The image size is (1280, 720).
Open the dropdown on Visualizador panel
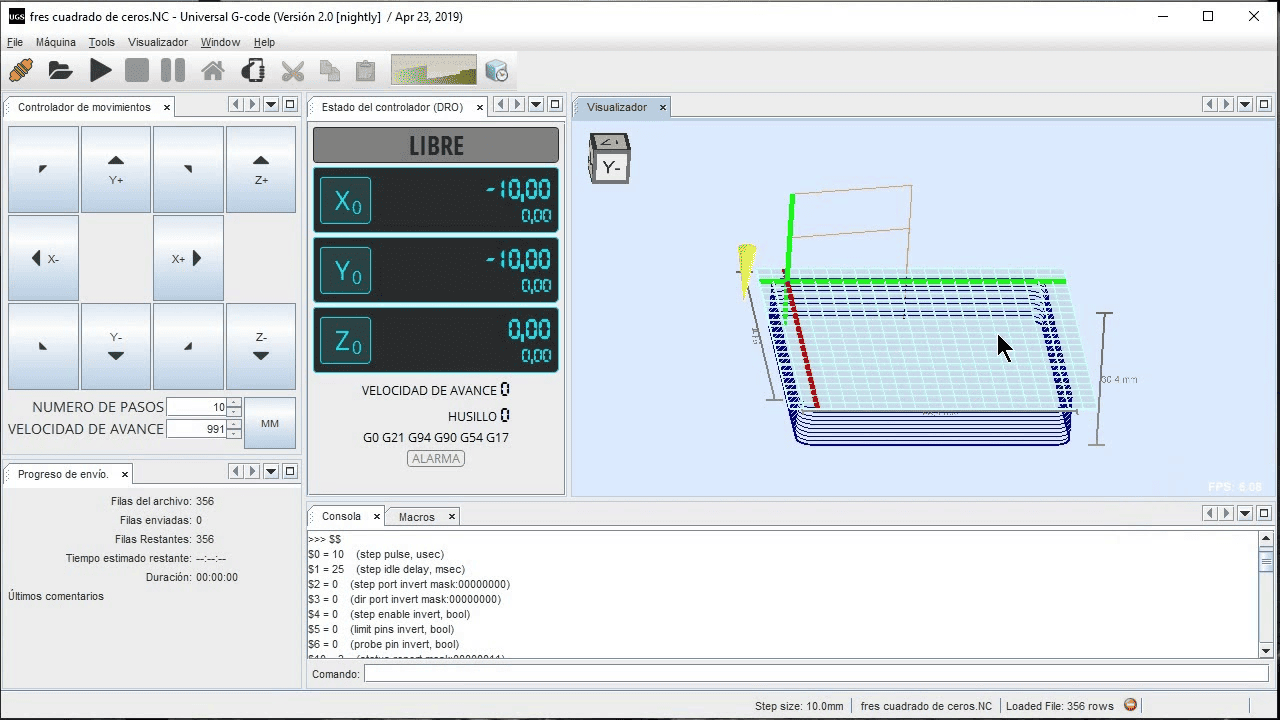[1244, 104]
